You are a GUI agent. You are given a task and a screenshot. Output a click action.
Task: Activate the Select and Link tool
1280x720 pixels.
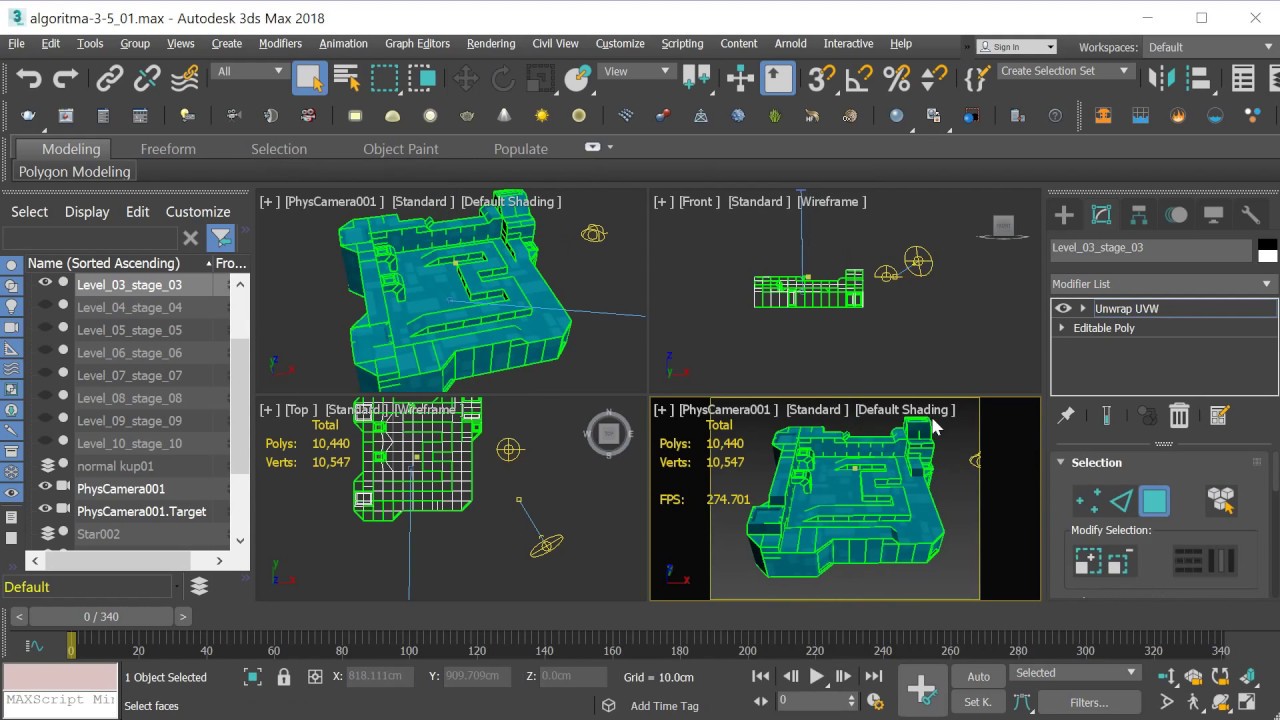[109, 78]
